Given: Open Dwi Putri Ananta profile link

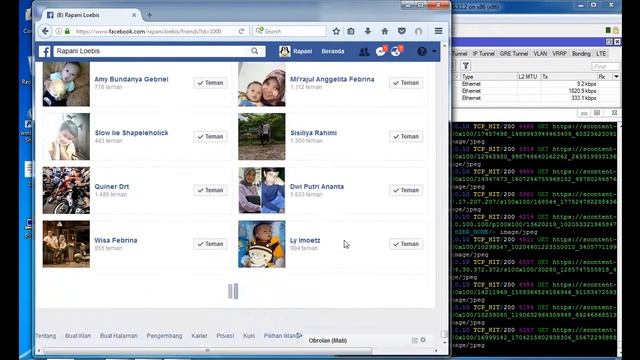Looking at the screenshot, I should 317,187.
